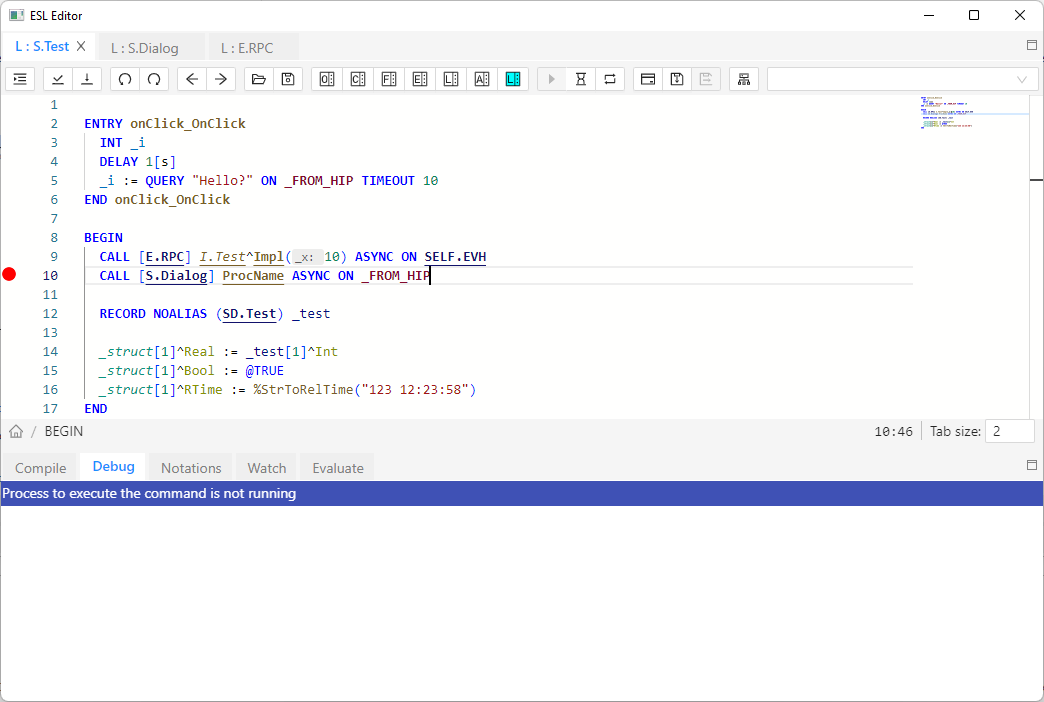Click the hourglass icon in the toolbar
This screenshot has height=702, width=1044.
tap(580, 79)
